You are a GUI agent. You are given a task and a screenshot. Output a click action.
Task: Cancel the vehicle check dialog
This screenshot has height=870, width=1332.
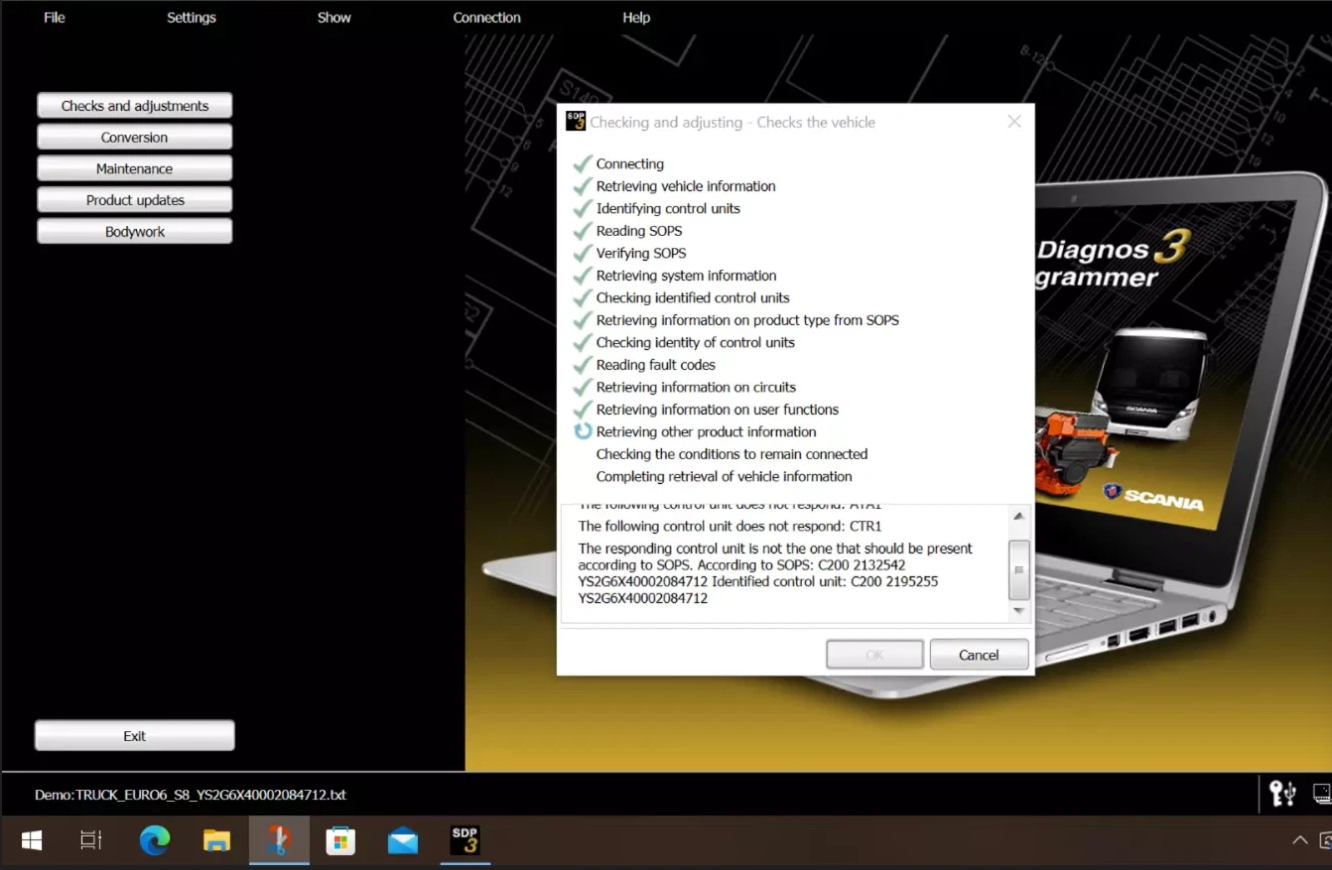(x=978, y=655)
